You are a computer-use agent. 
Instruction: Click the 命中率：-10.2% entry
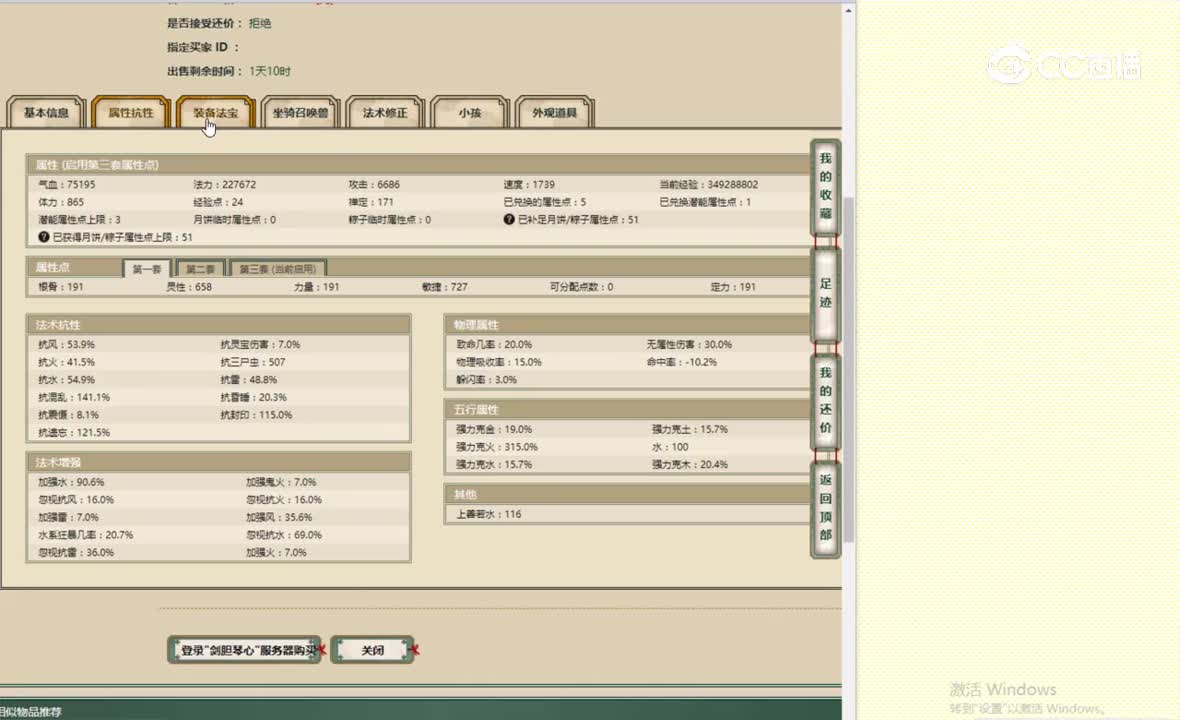(x=681, y=362)
